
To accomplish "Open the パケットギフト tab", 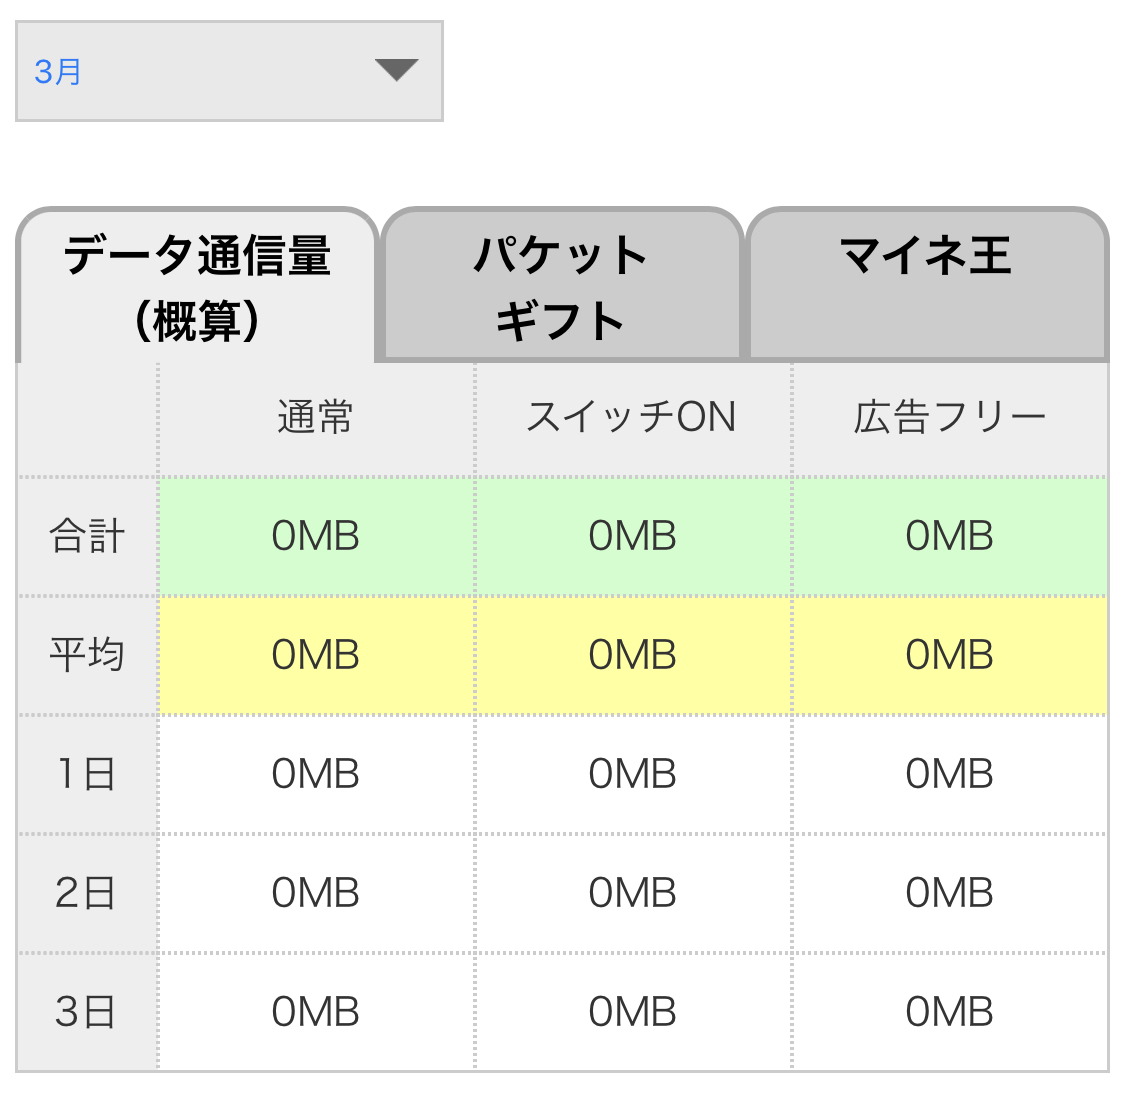I will tap(561, 287).
